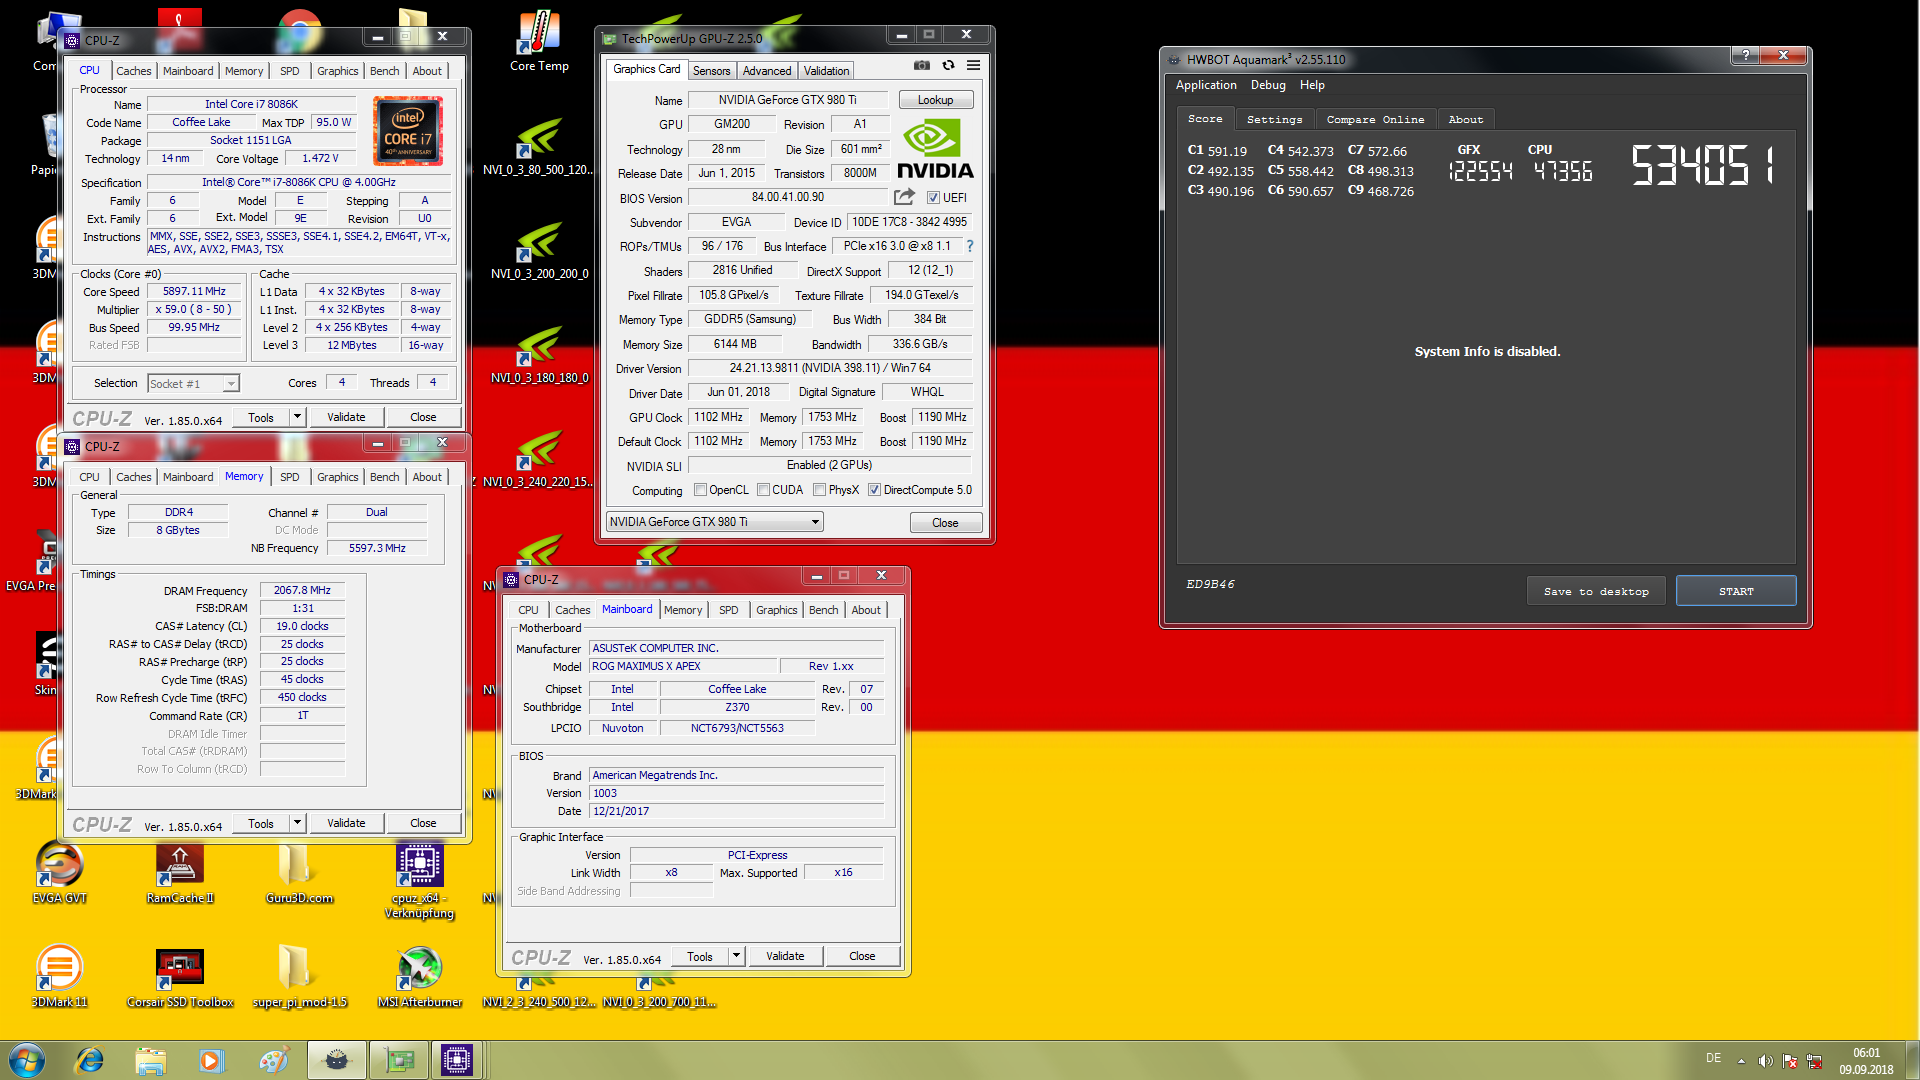Open the Socket #1 selection dropdown
The image size is (1920, 1080).
point(193,383)
